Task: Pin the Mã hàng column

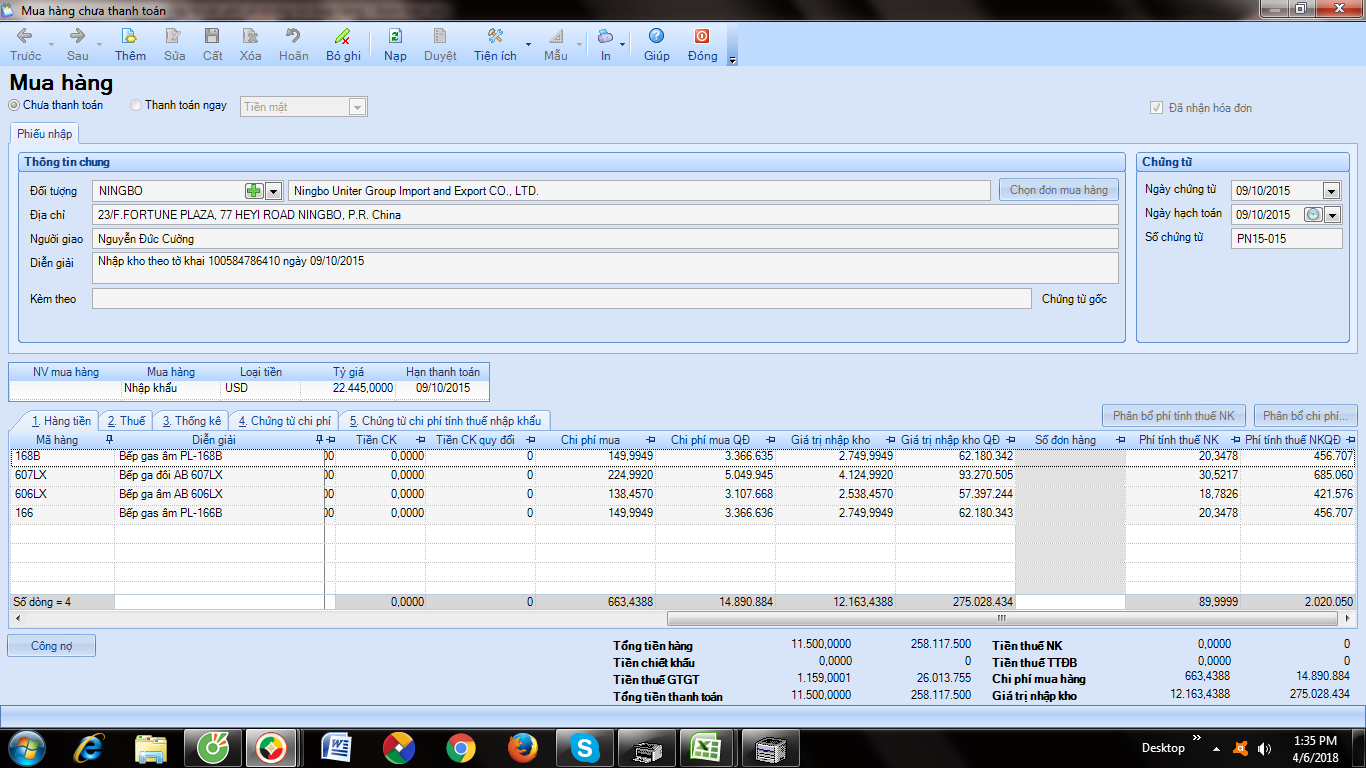Action: tap(109, 440)
